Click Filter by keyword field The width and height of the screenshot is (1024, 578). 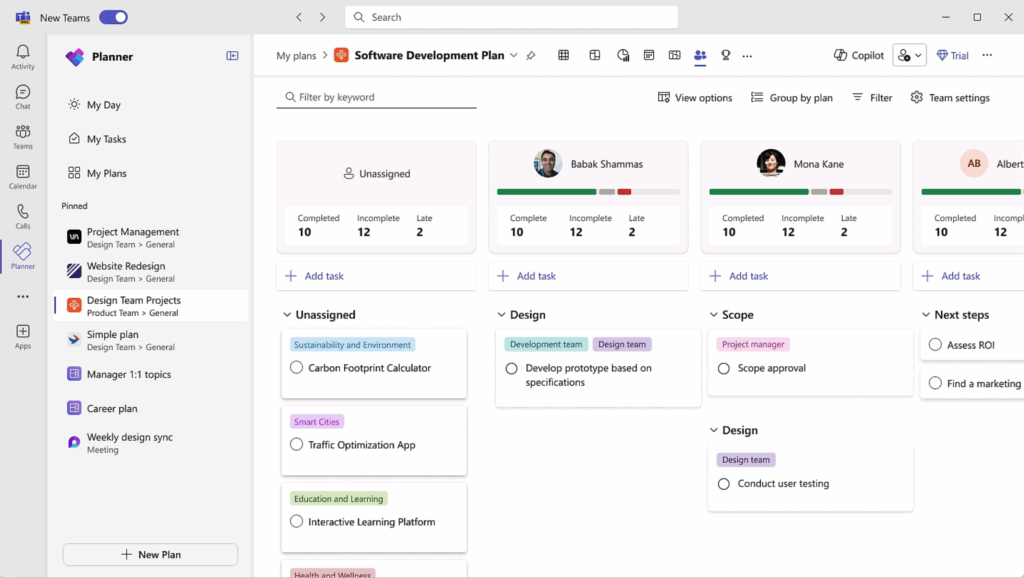376,97
